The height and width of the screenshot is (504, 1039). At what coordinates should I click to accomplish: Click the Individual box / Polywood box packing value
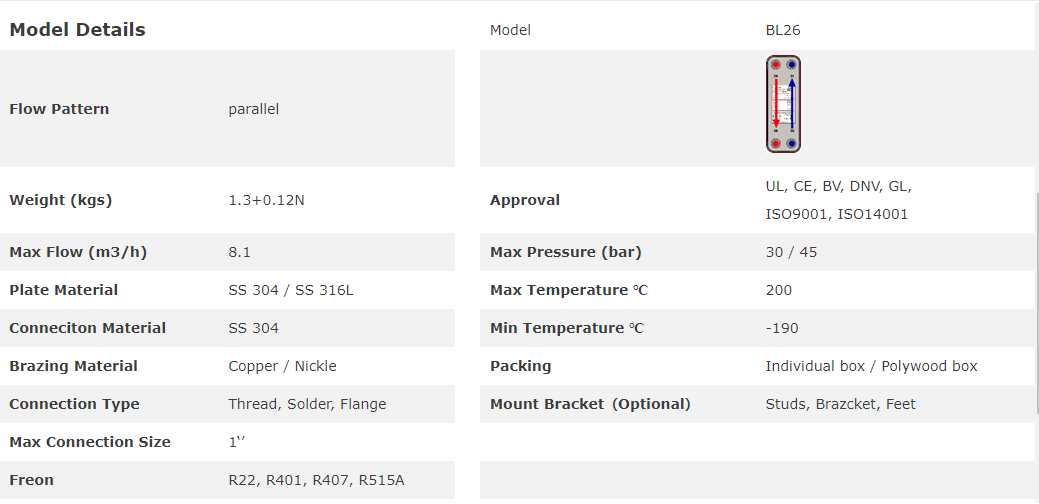tap(871, 366)
